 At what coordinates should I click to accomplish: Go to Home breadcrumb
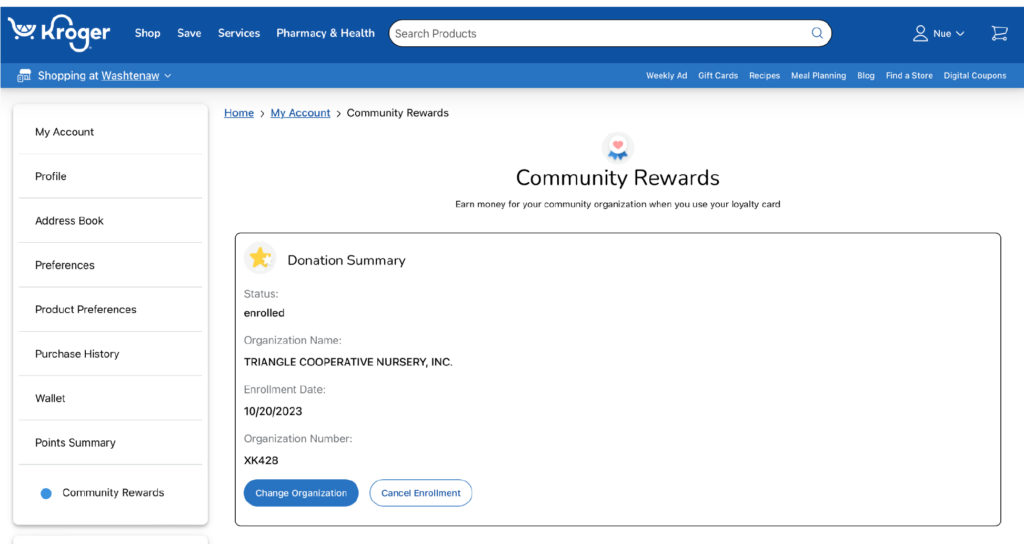point(239,113)
